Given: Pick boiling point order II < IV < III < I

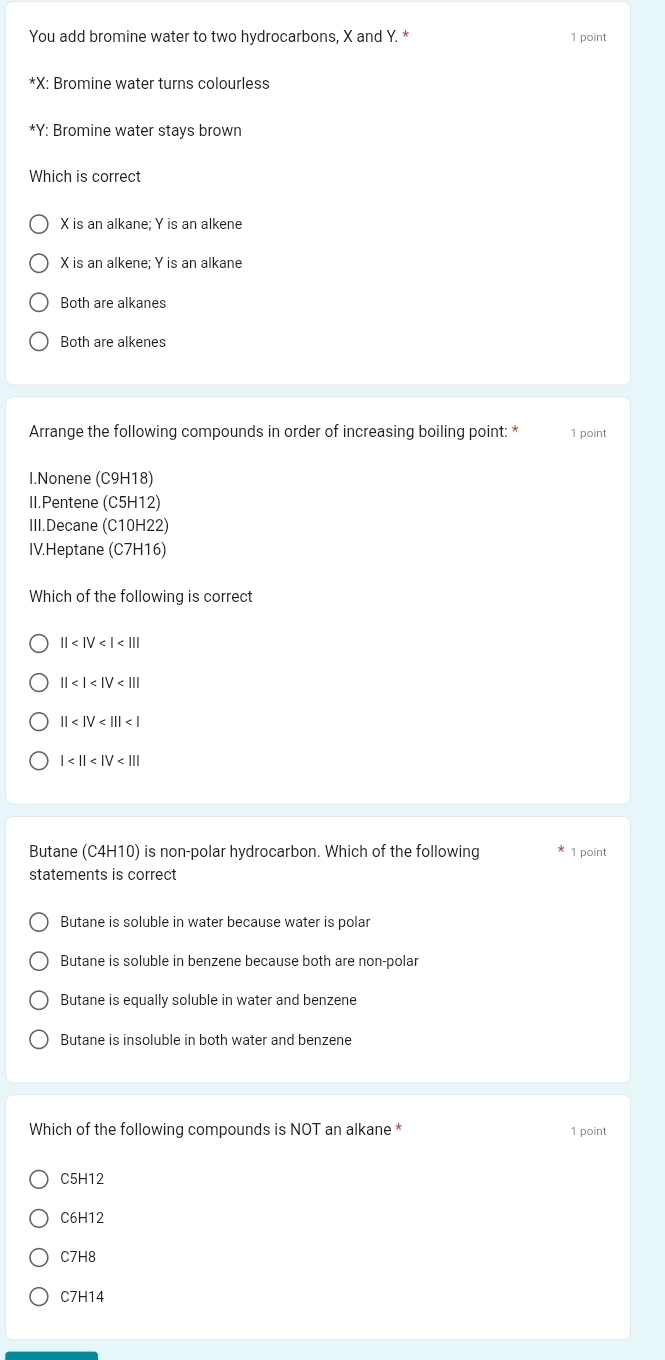Looking at the screenshot, I should (x=38, y=722).
